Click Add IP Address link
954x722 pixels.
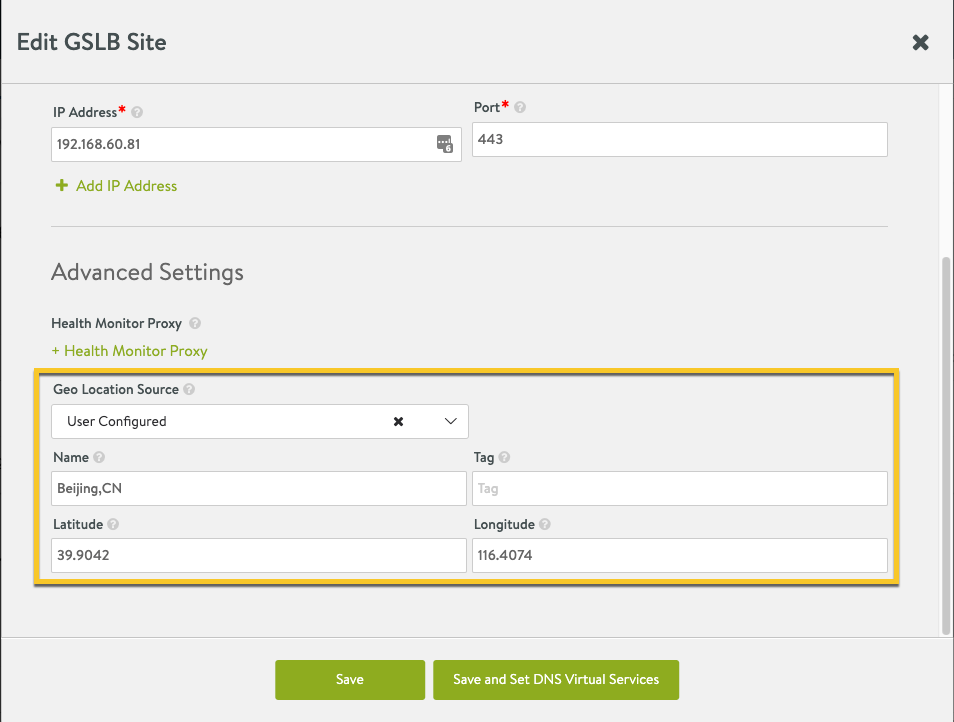click(x=127, y=186)
